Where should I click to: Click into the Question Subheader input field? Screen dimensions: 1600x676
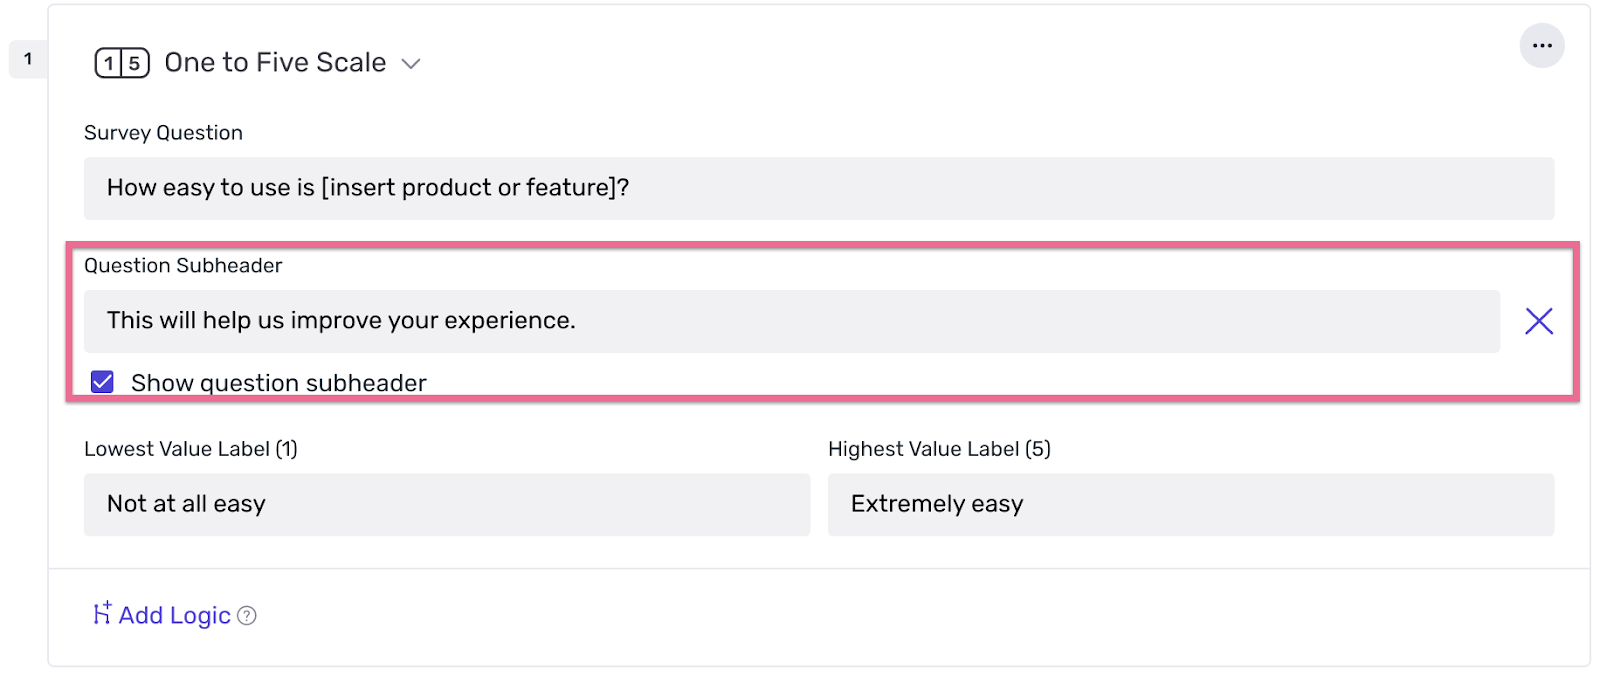point(791,321)
